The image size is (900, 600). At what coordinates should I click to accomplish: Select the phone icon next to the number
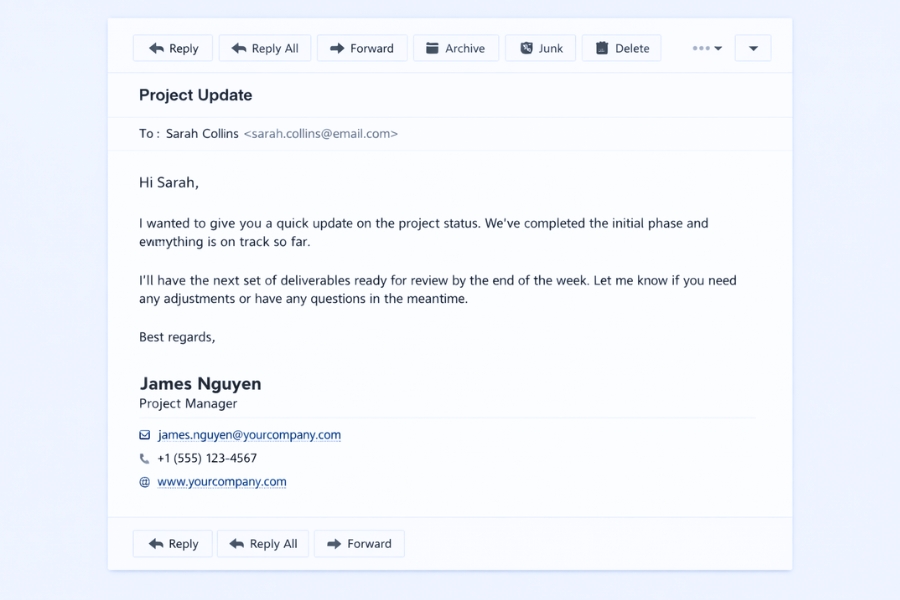pos(144,458)
